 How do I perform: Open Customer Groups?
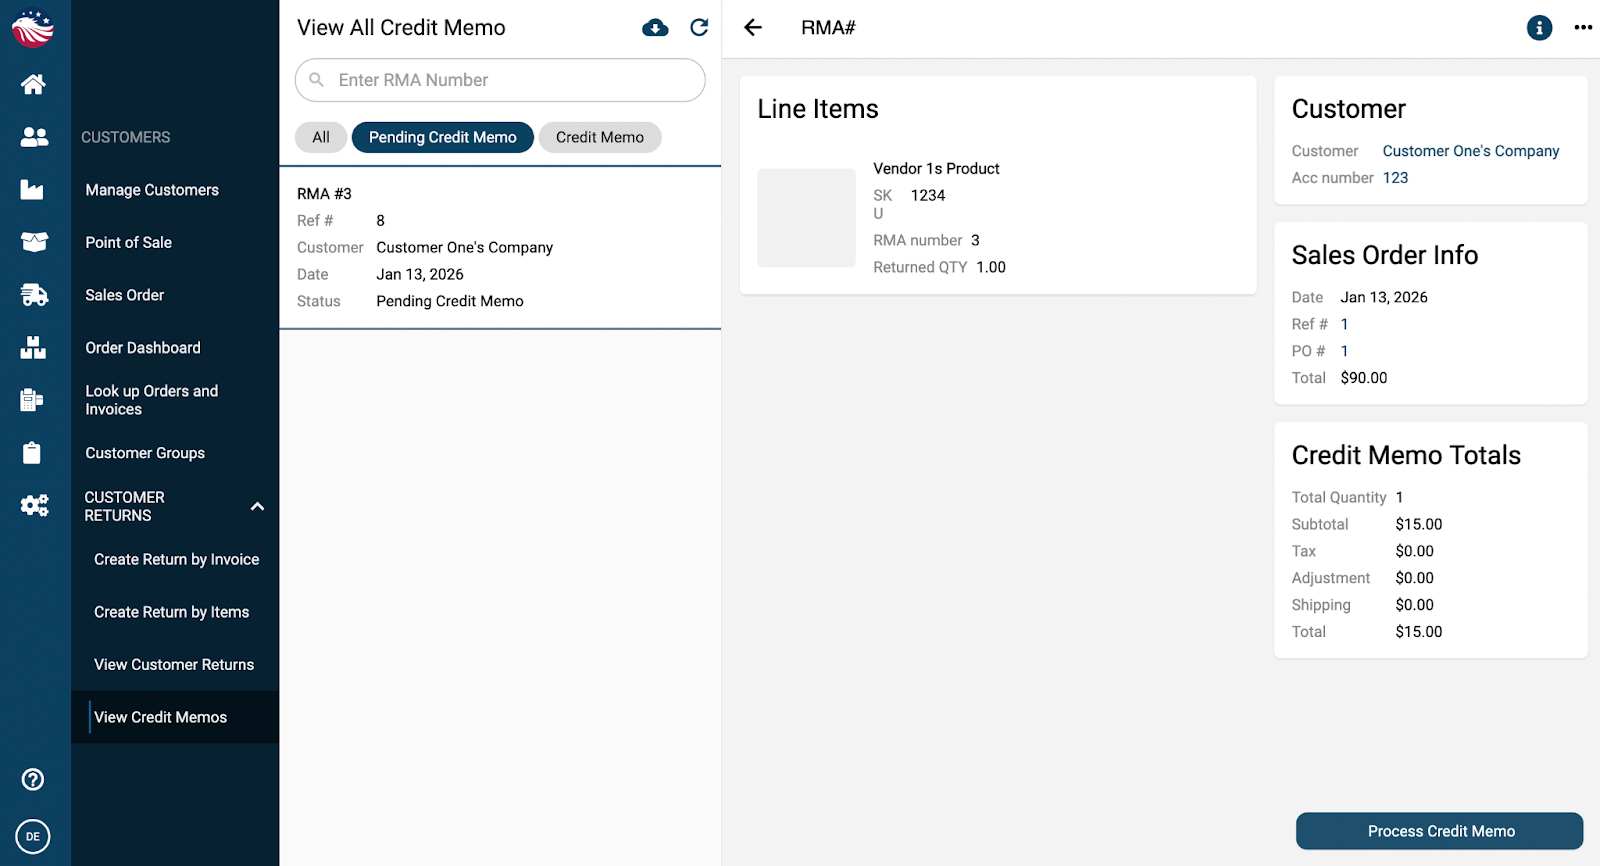[145, 453]
